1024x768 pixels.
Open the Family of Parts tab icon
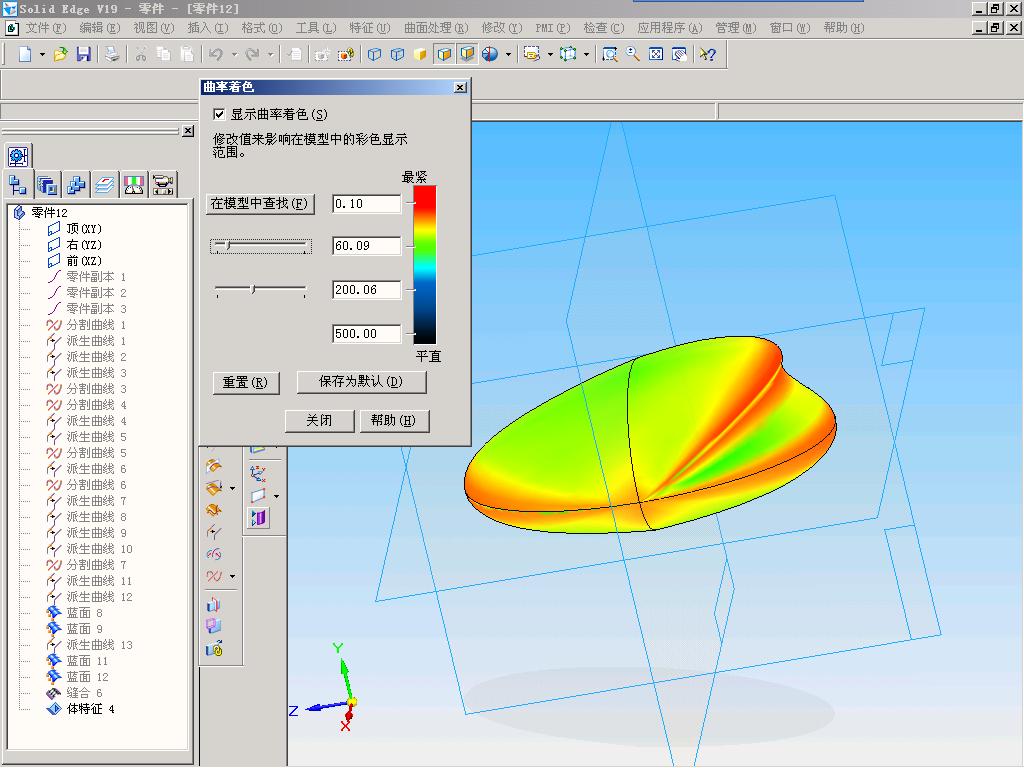76,185
